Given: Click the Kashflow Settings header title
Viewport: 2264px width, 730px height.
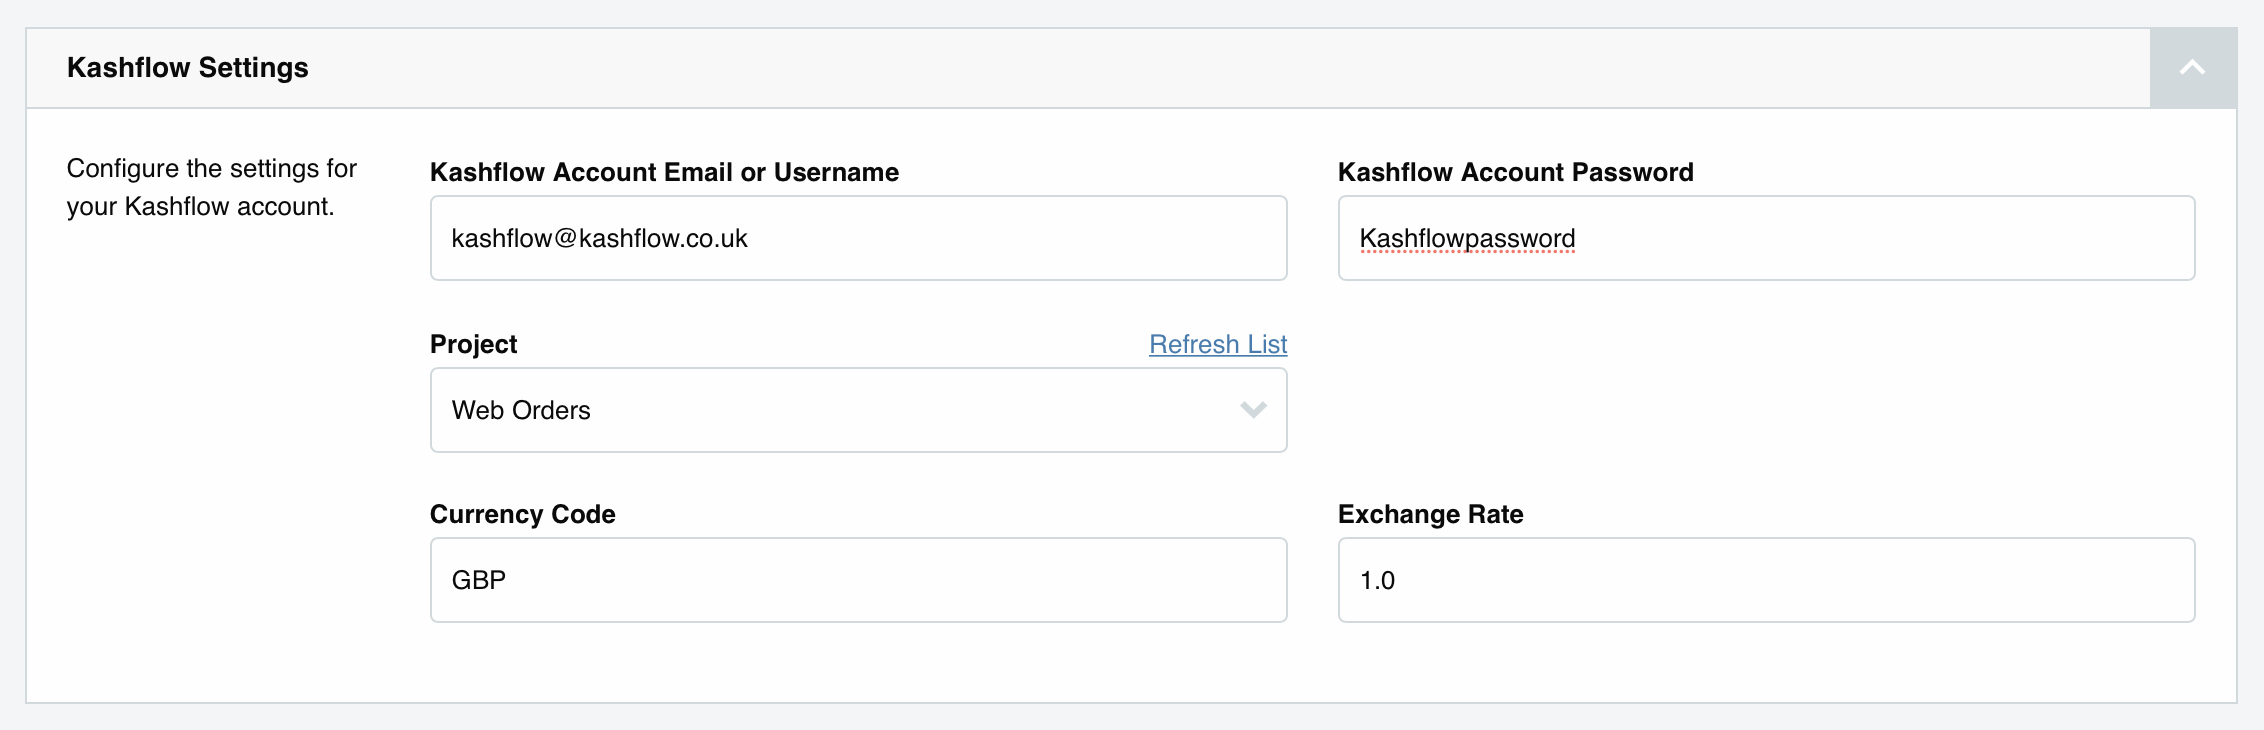Looking at the screenshot, I should tap(187, 68).
